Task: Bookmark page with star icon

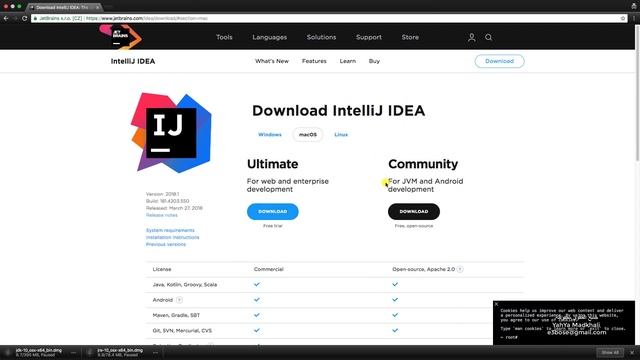Action: pos(623,18)
